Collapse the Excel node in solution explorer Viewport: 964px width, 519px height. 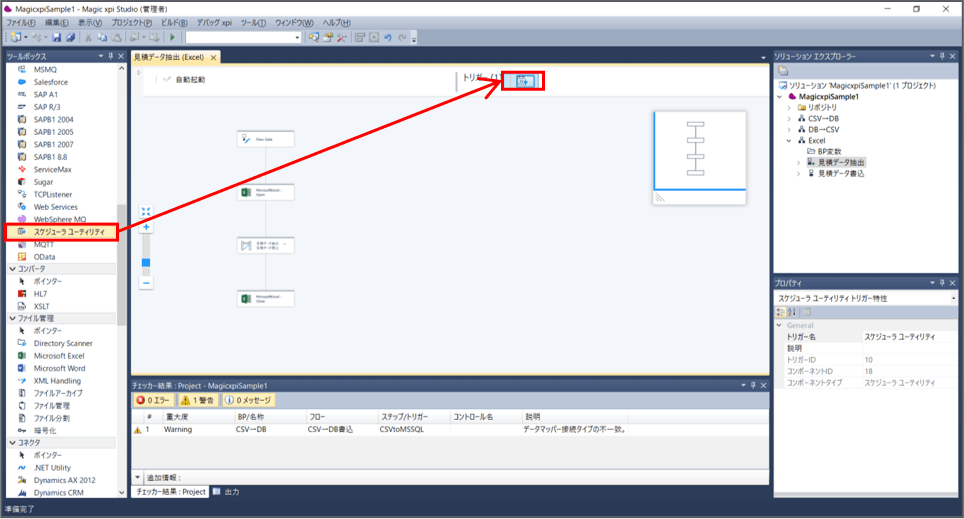pos(789,140)
